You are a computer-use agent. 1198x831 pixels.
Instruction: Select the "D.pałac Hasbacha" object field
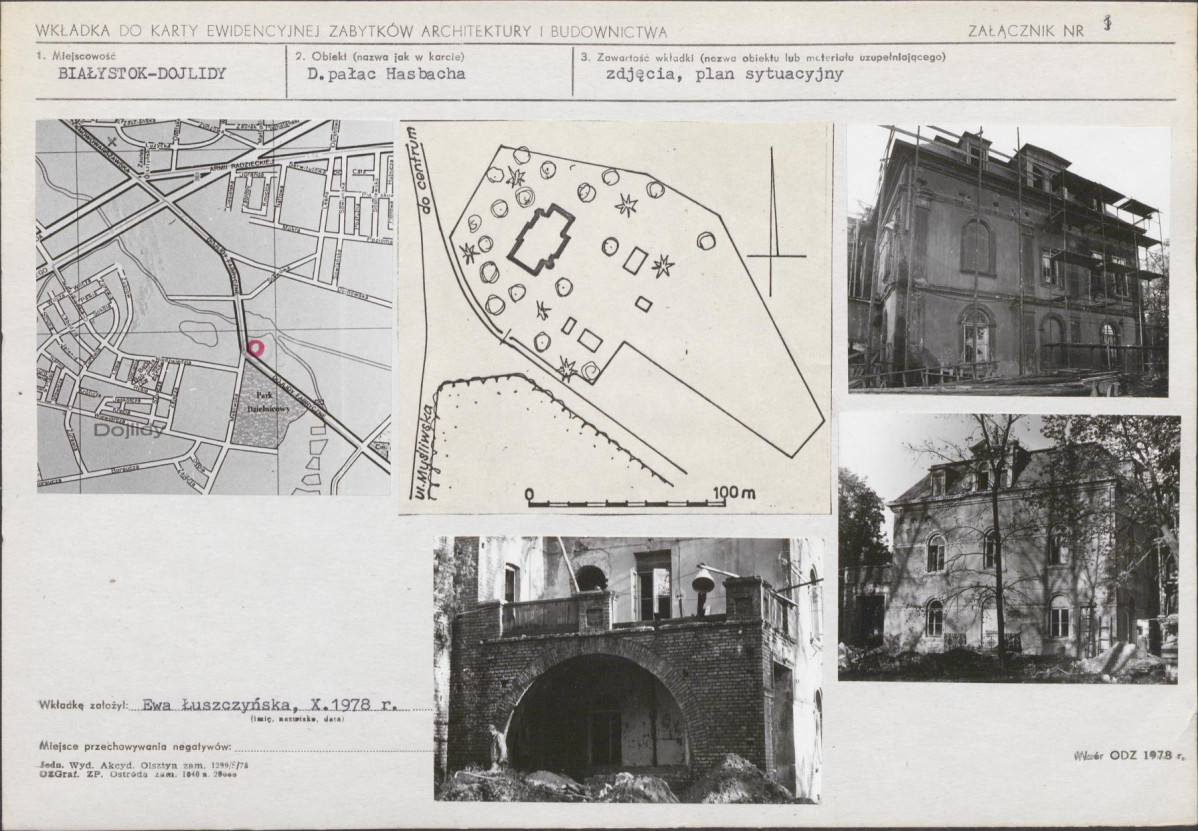[x=386, y=74]
